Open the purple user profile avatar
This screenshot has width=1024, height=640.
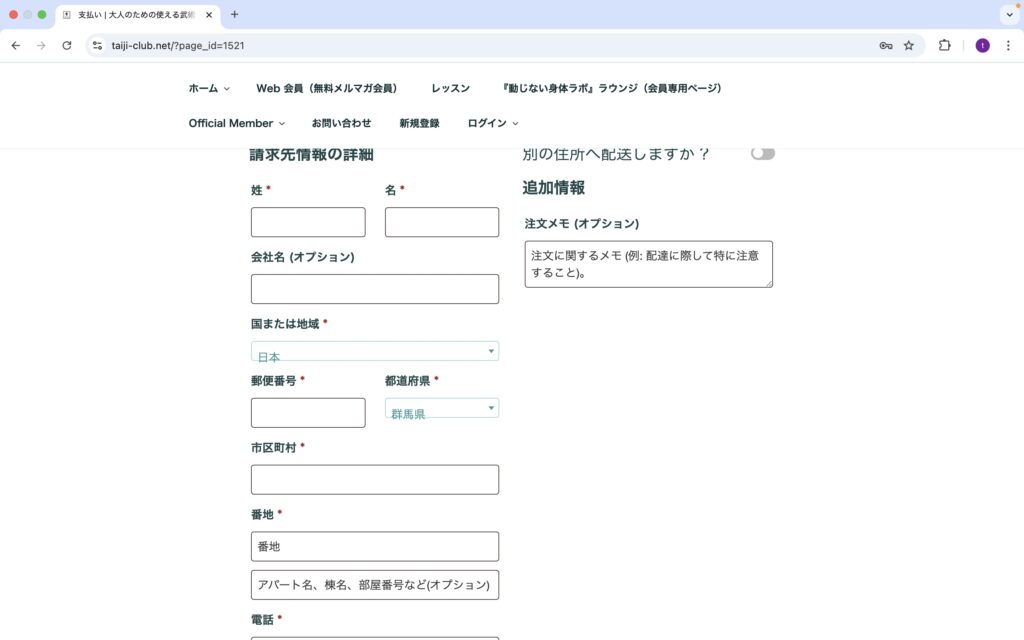[x=982, y=45]
